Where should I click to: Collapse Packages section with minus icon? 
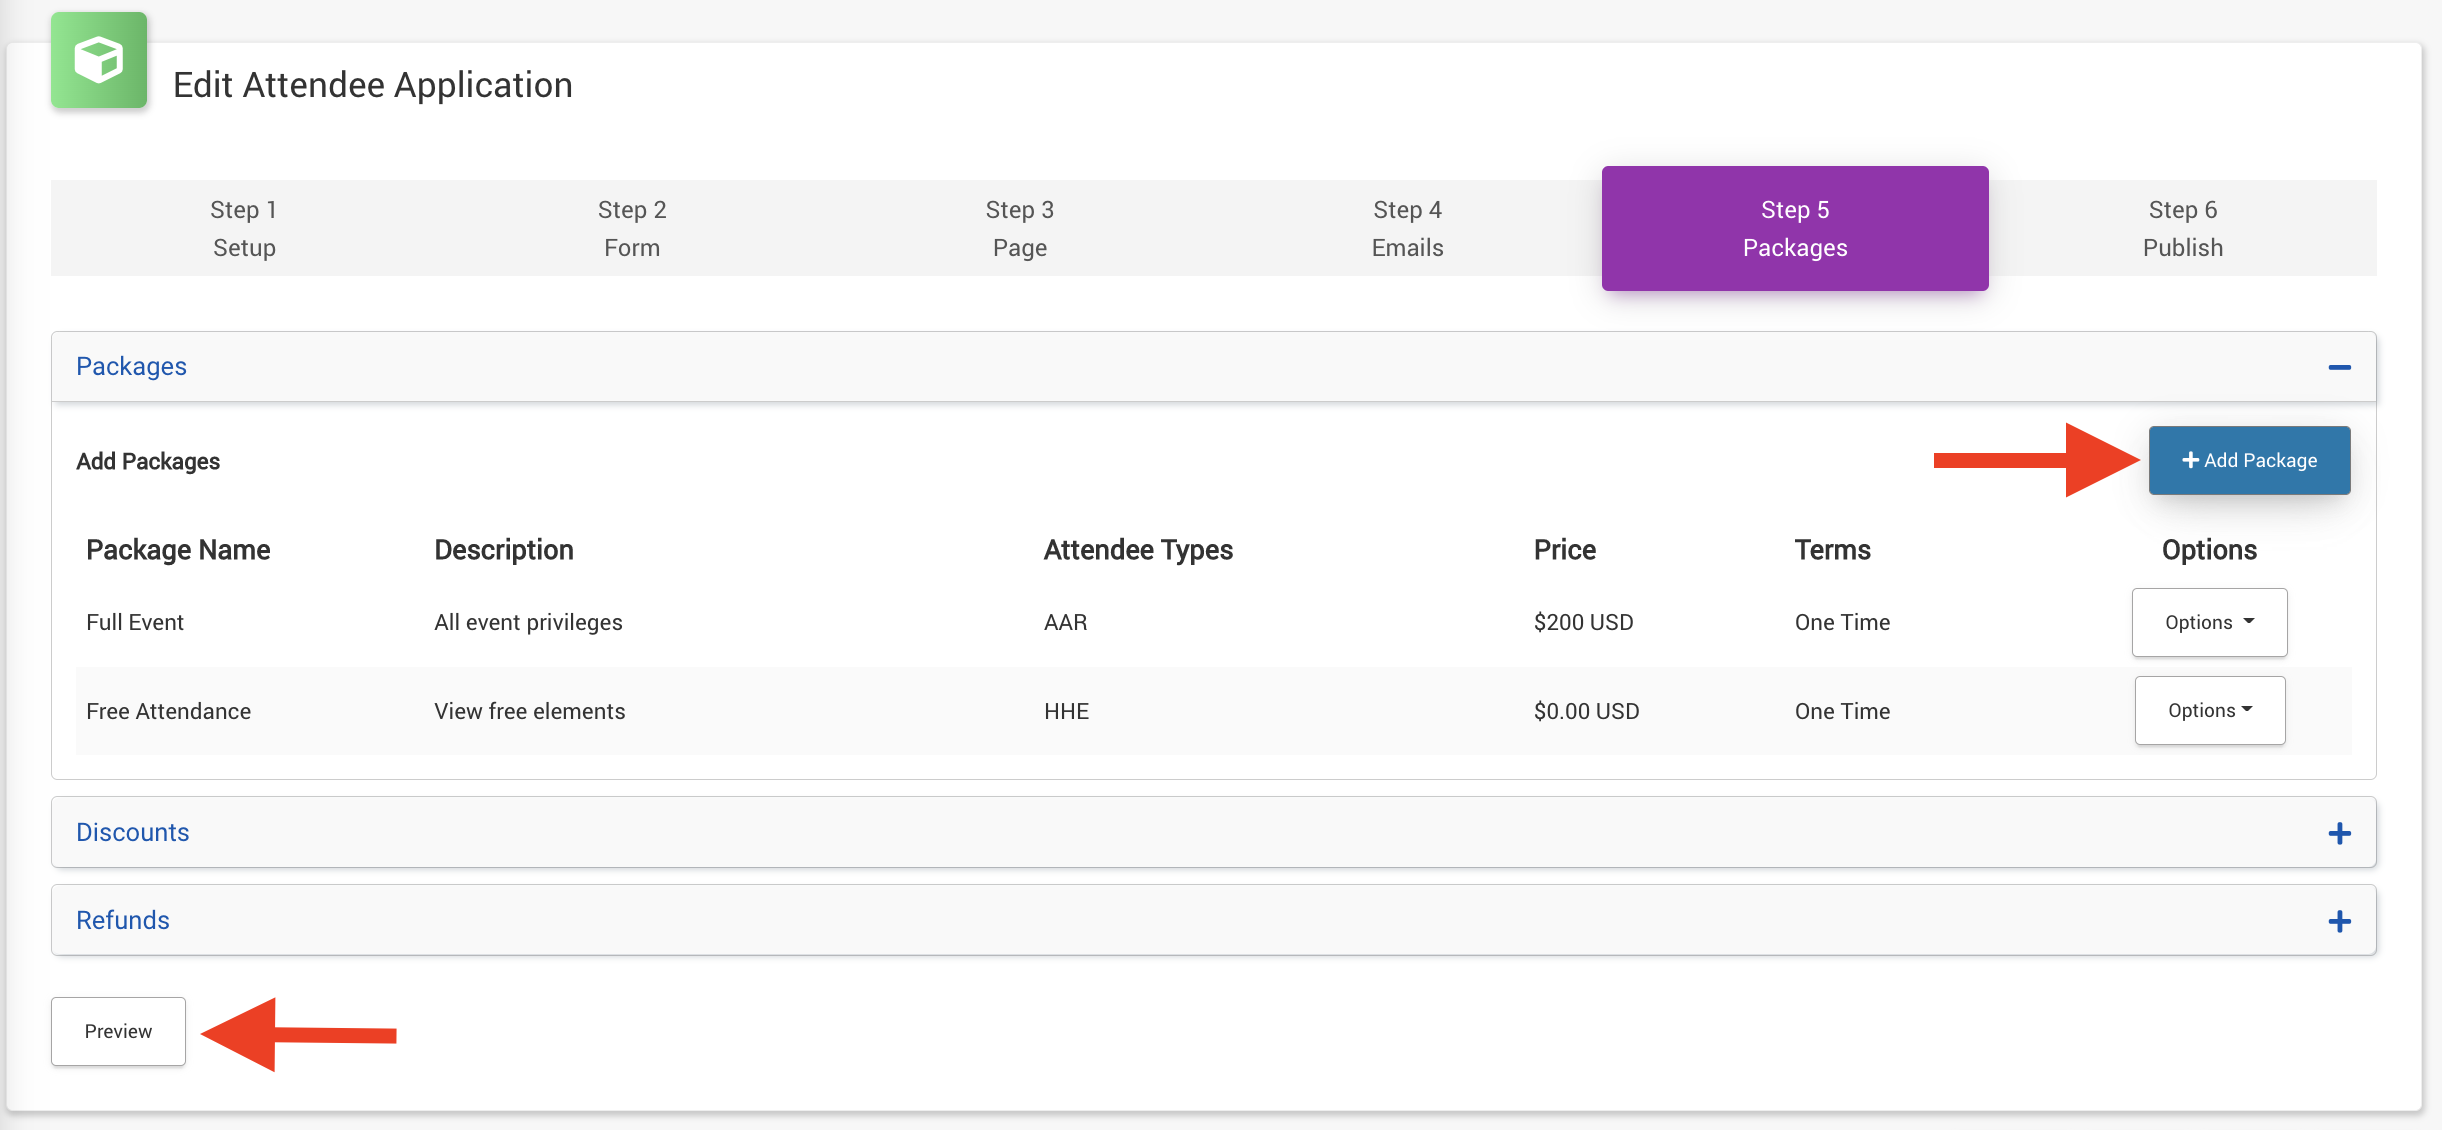(2339, 367)
